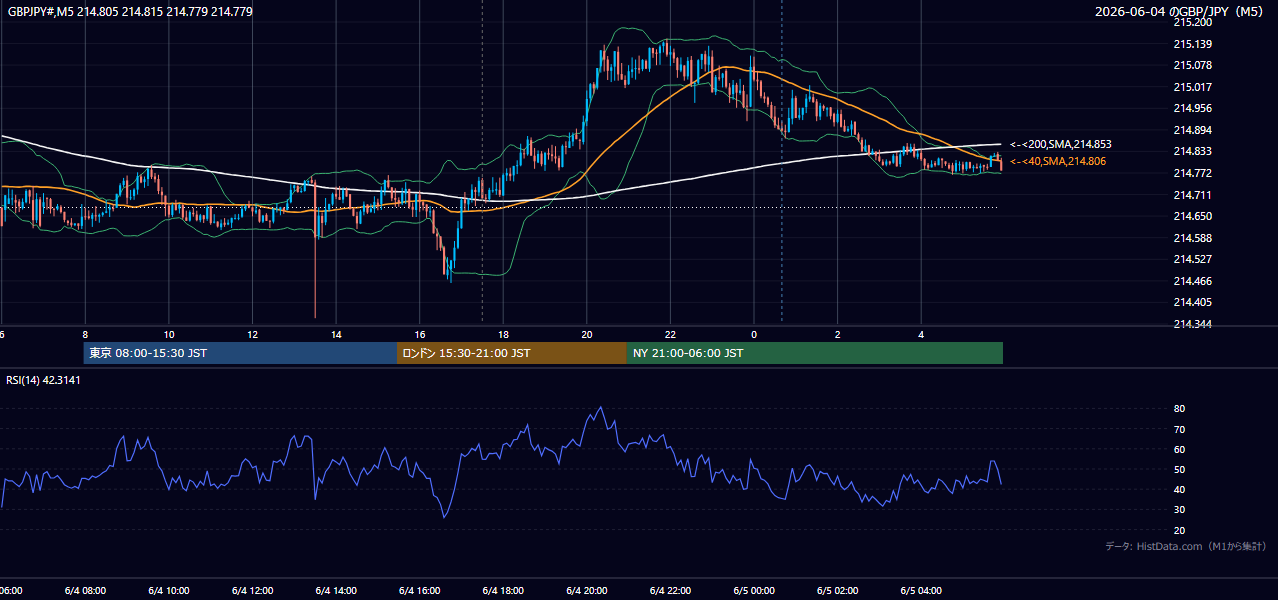Click the 6/4 20:00 date axis label
The image size is (1278, 600).
click(x=586, y=590)
